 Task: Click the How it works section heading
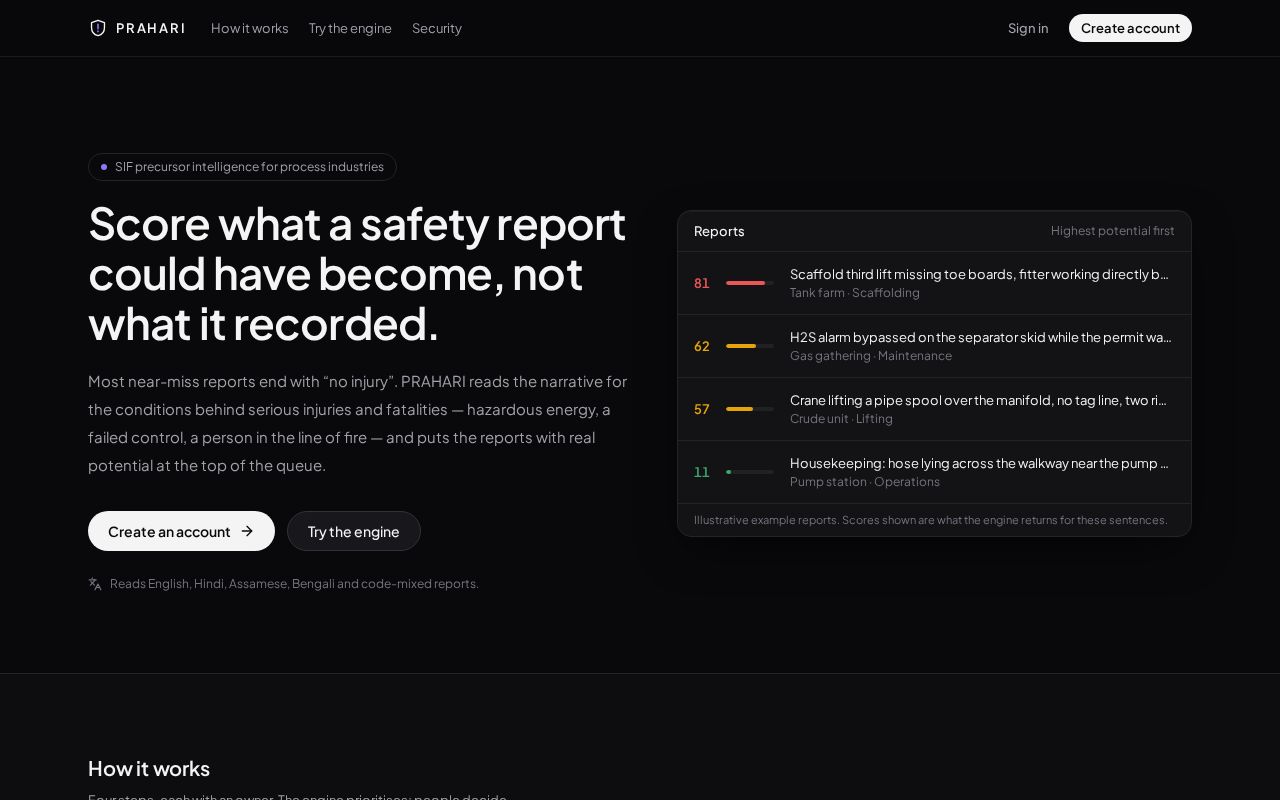[149, 768]
